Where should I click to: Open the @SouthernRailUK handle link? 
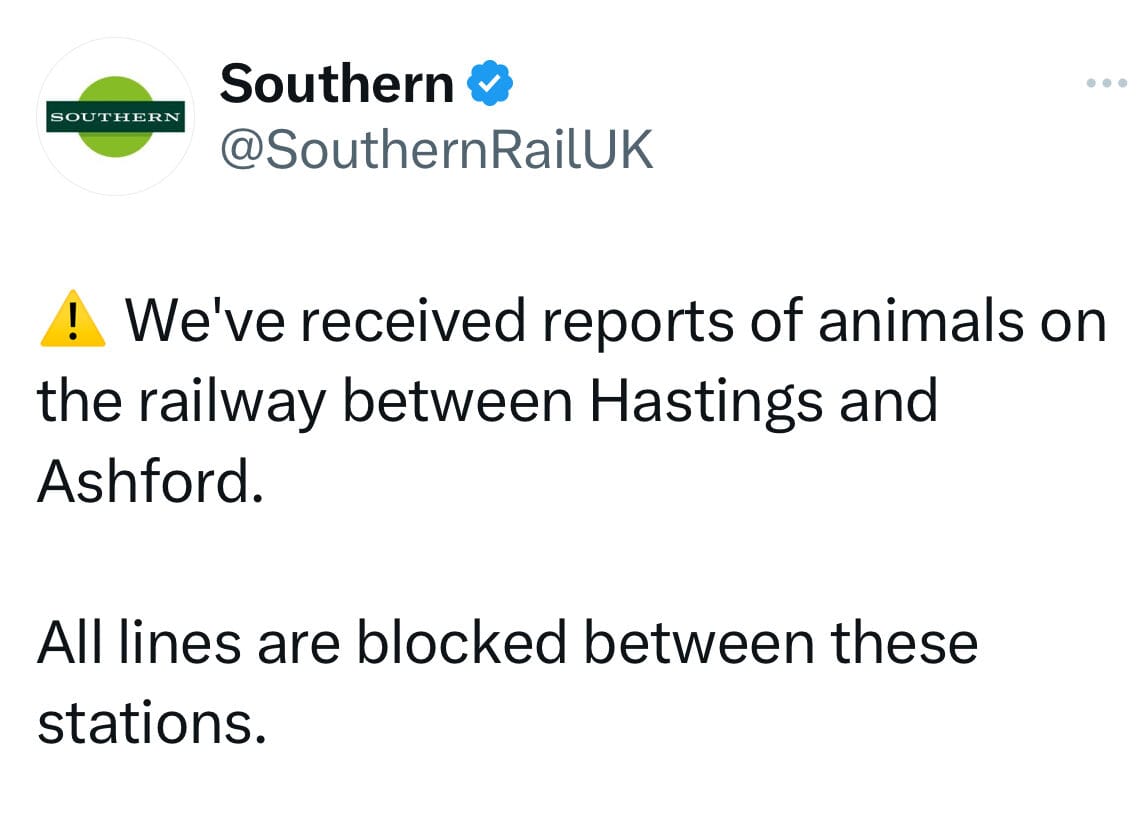point(436,150)
